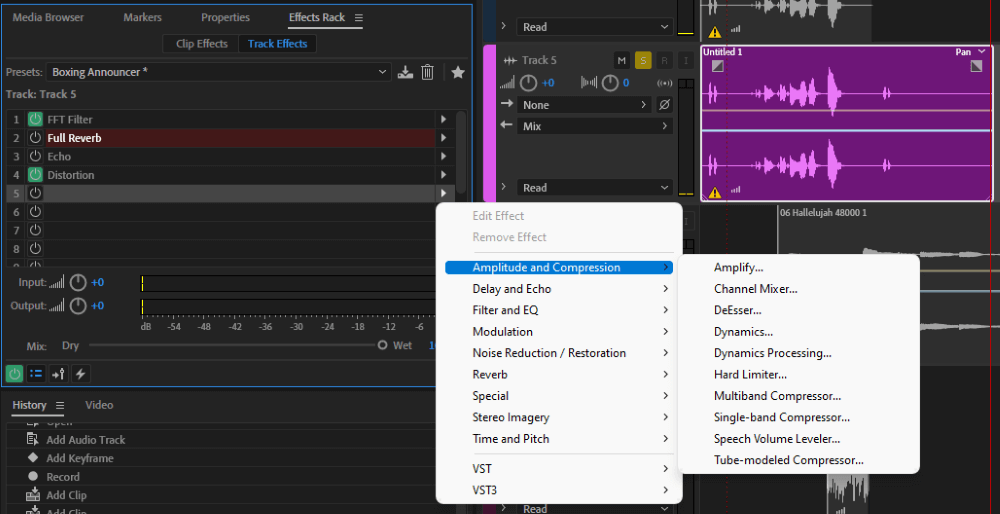
Task: Click the Record history circle icon
Action: (x=33, y=476)
